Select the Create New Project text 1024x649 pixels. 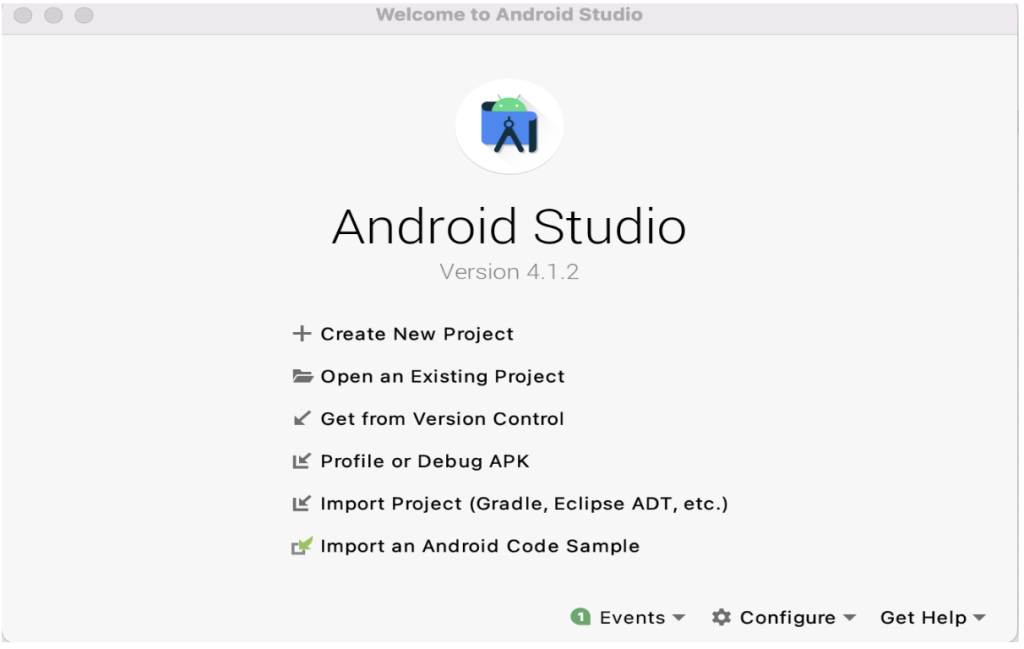click(417, 334)
